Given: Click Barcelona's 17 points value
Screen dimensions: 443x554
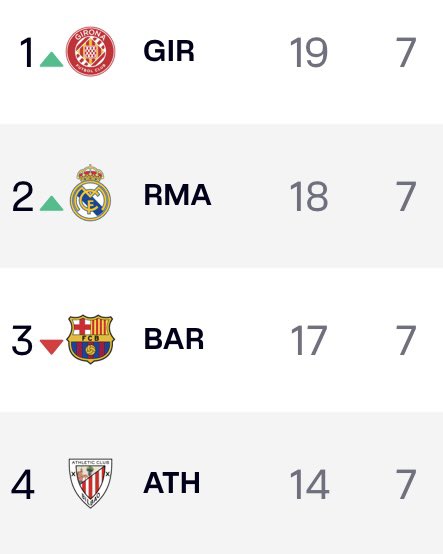Looking at the screenshot, I should (309, 340).
